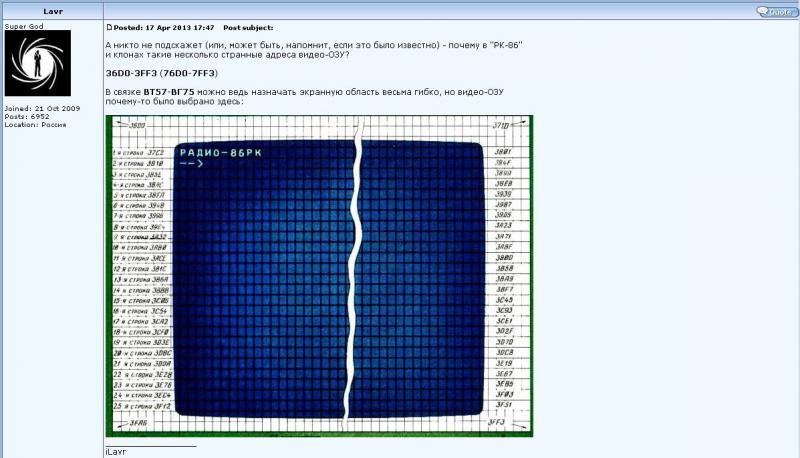This screenshot has height=458, width=800.
Task: Click the white jagged break line in the diagram
Action: click(x=351, y=280)
